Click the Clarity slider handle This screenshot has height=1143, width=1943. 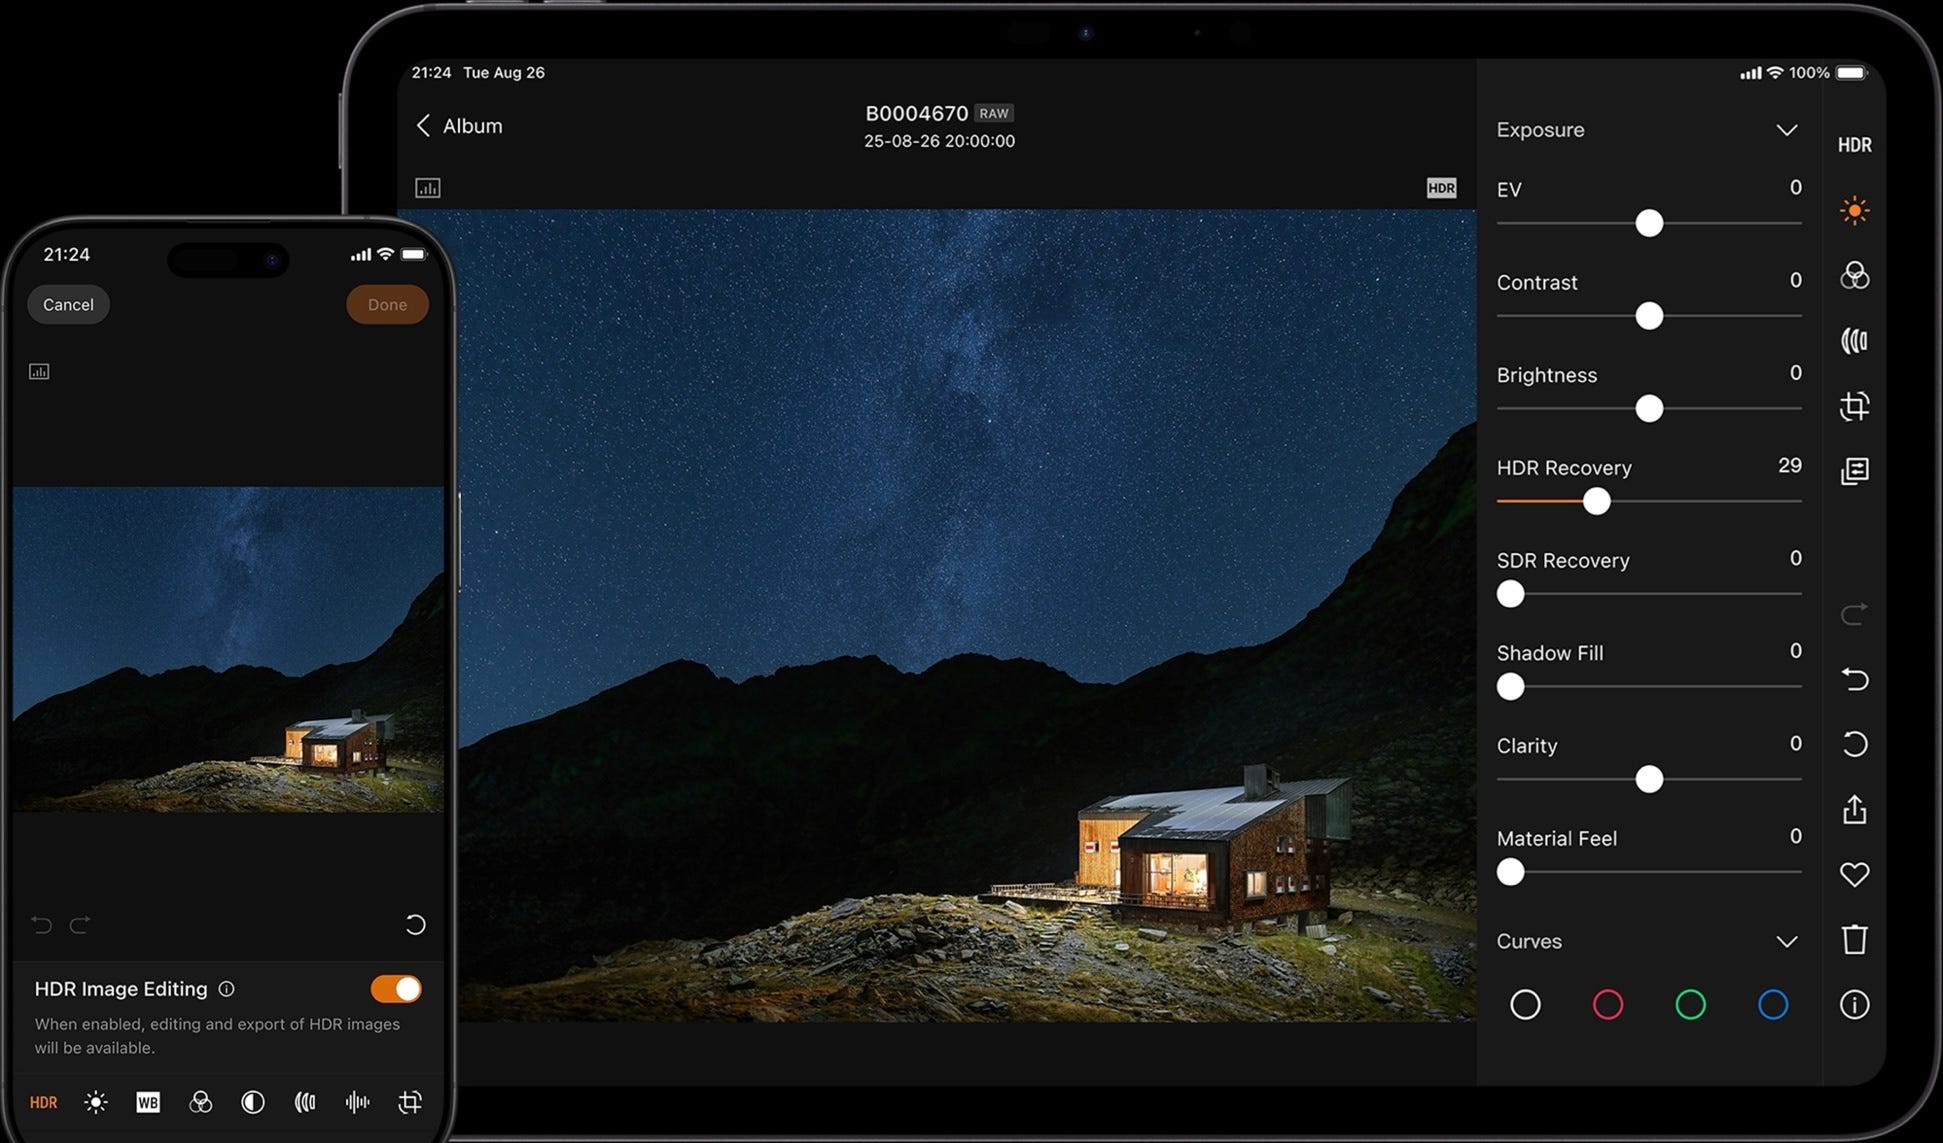tap(1649, 779)
